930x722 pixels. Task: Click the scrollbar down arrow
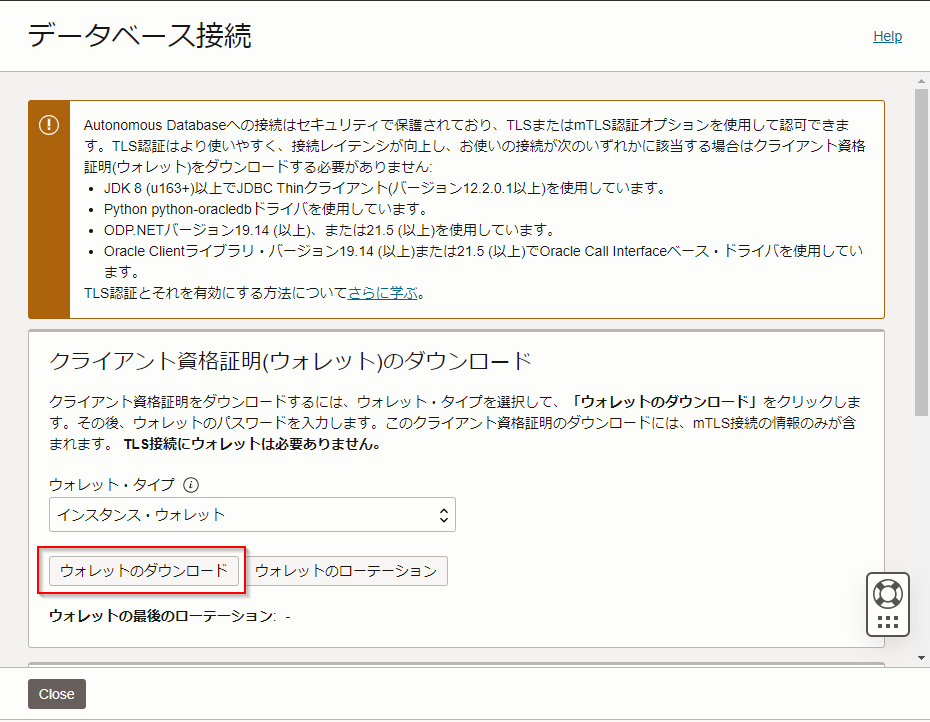921,657
